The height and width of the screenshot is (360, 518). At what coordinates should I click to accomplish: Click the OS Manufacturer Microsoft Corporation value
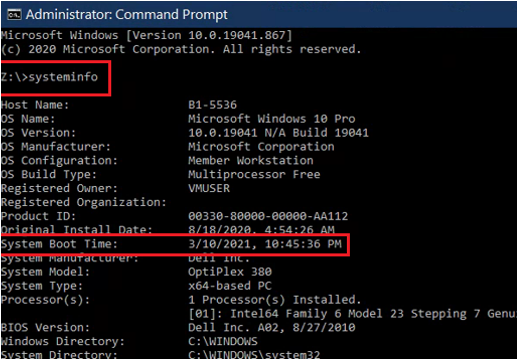click(x=261, y=147)
